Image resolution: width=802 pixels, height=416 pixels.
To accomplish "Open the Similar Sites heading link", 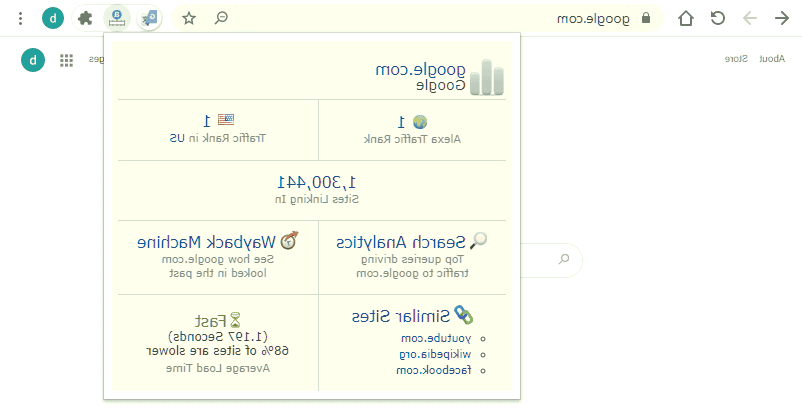I will (402, 316).
